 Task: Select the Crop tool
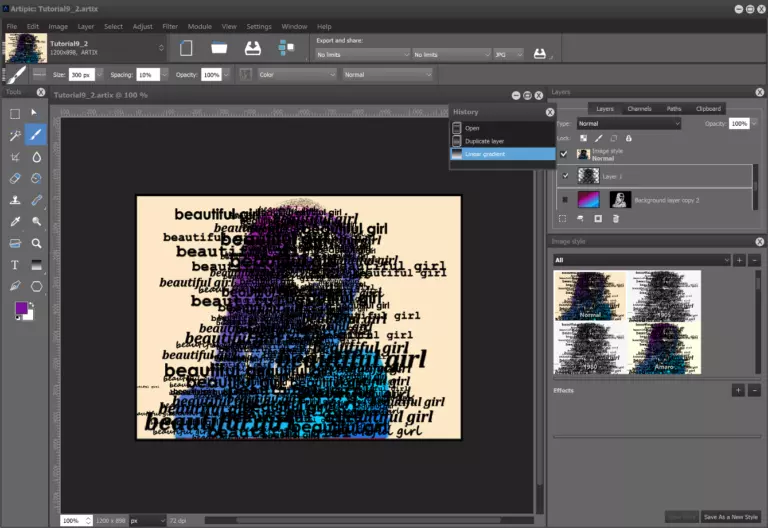(15, 157)
